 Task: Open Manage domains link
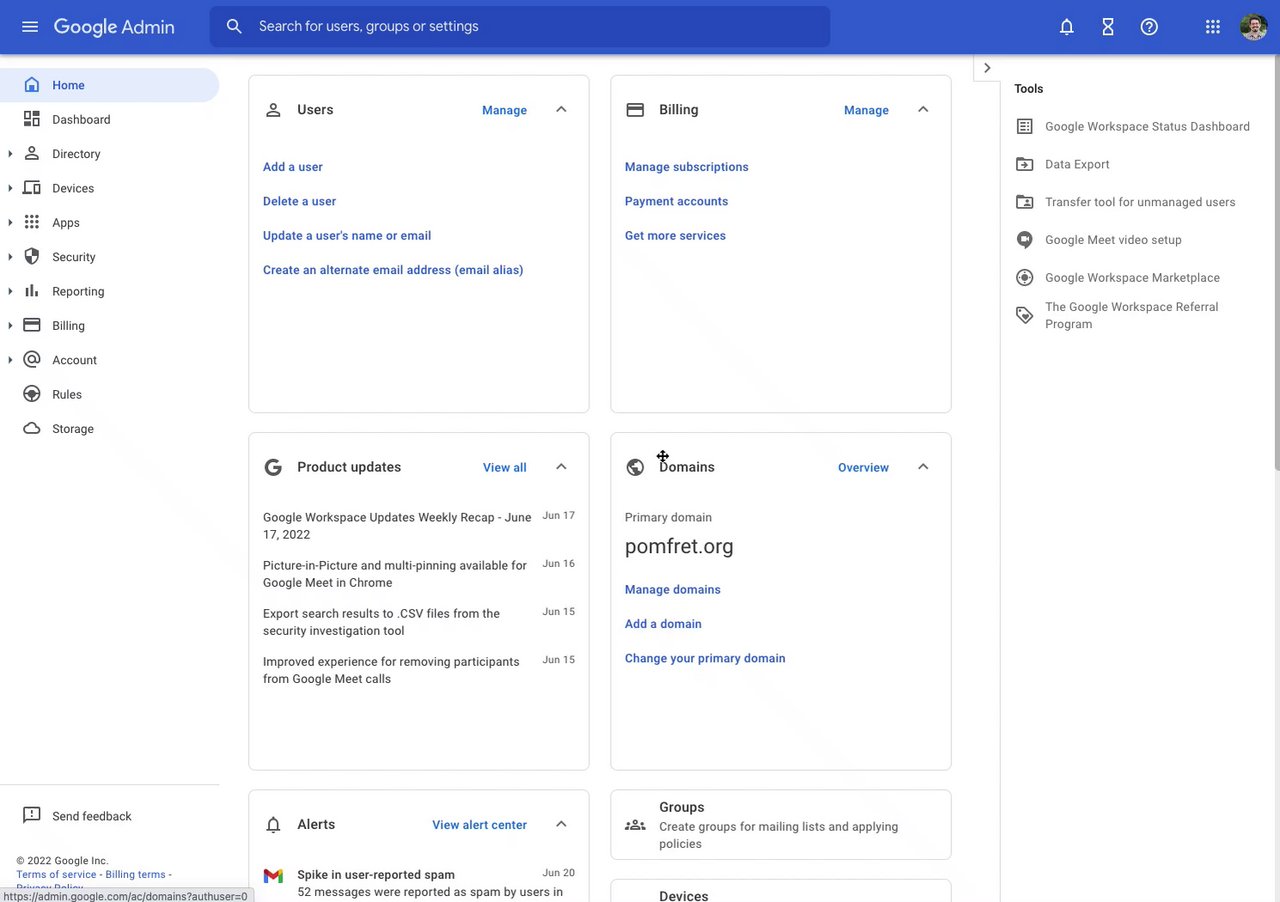coord(673,590)
